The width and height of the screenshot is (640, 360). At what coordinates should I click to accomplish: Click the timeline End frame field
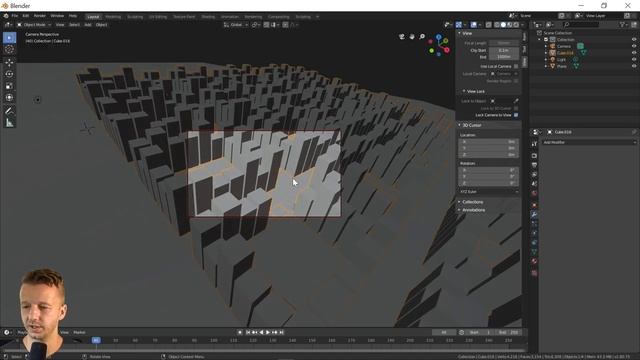click(508, 333)
